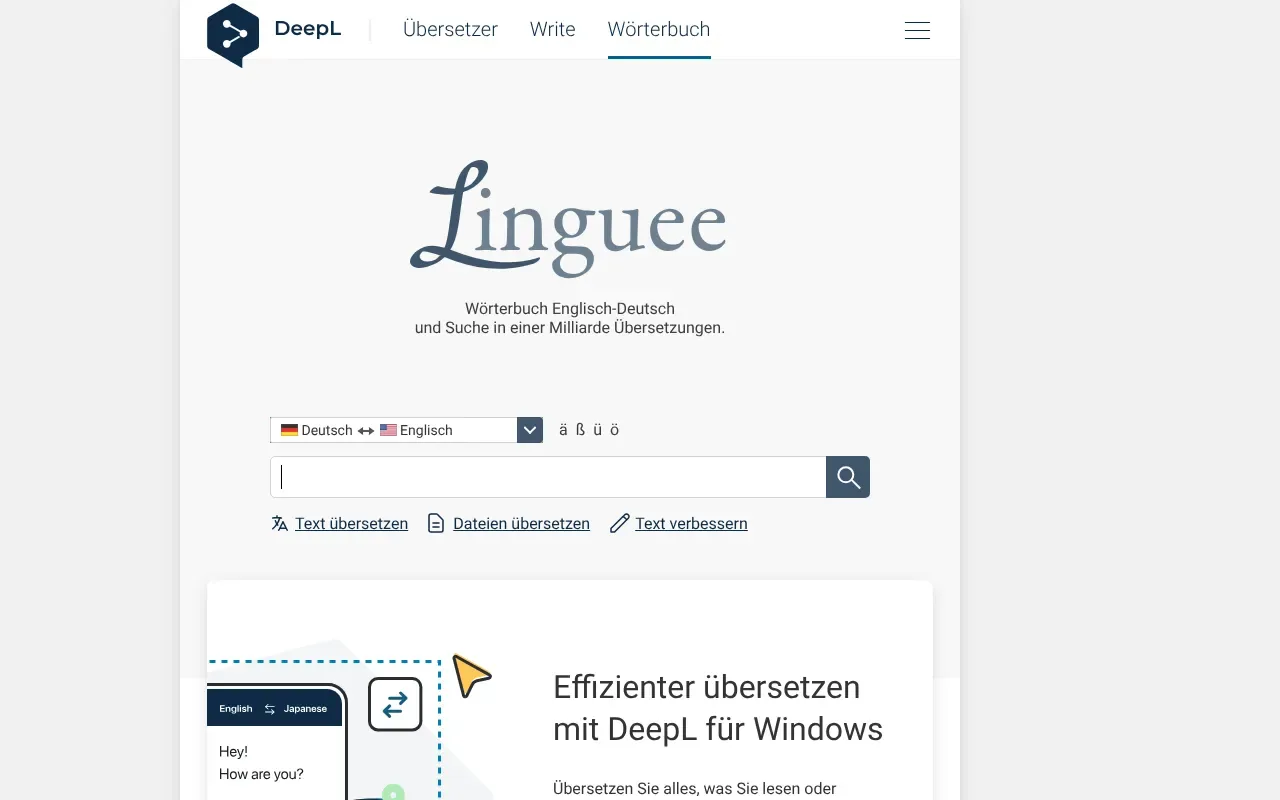Click the American flag next to Englisch
The width and height of the screenshot is (1280, 800).
point(389,430)
